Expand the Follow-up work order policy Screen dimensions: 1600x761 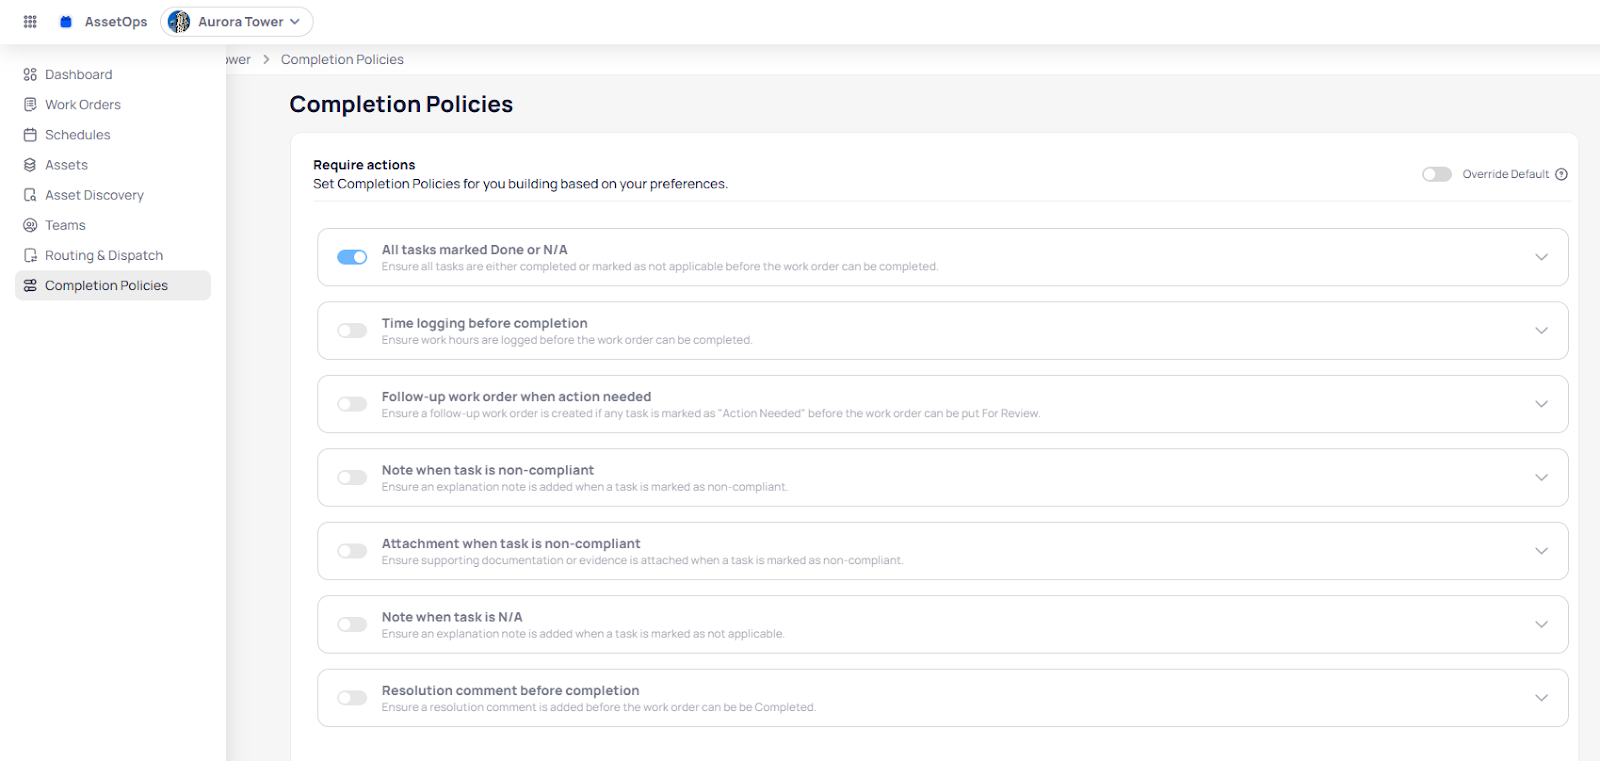[1541, 404]
